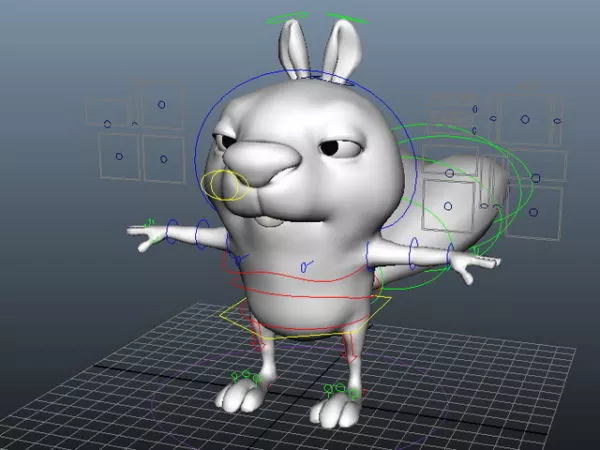The image size is (600, 450).
Task: Click green toe controls on screen-right foot
Action: point(341,390)
